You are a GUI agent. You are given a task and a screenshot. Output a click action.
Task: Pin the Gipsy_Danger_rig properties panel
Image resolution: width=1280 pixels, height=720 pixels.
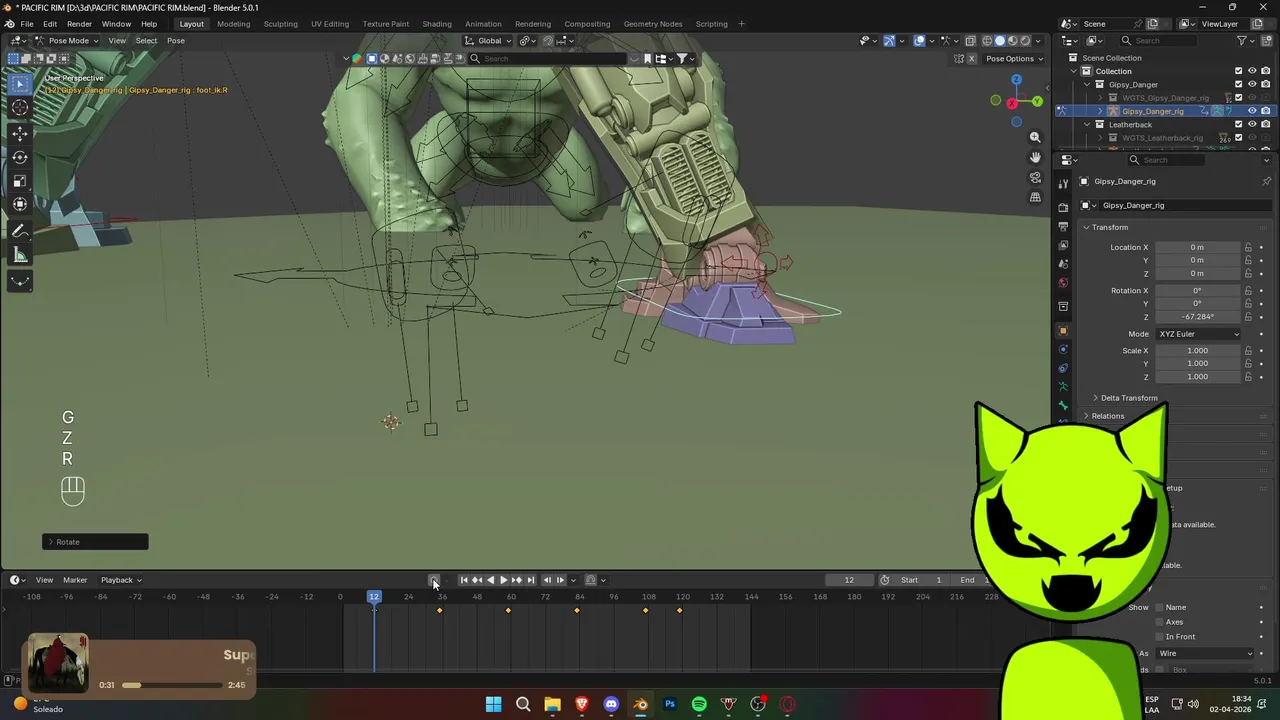[x=1266, y=181]
